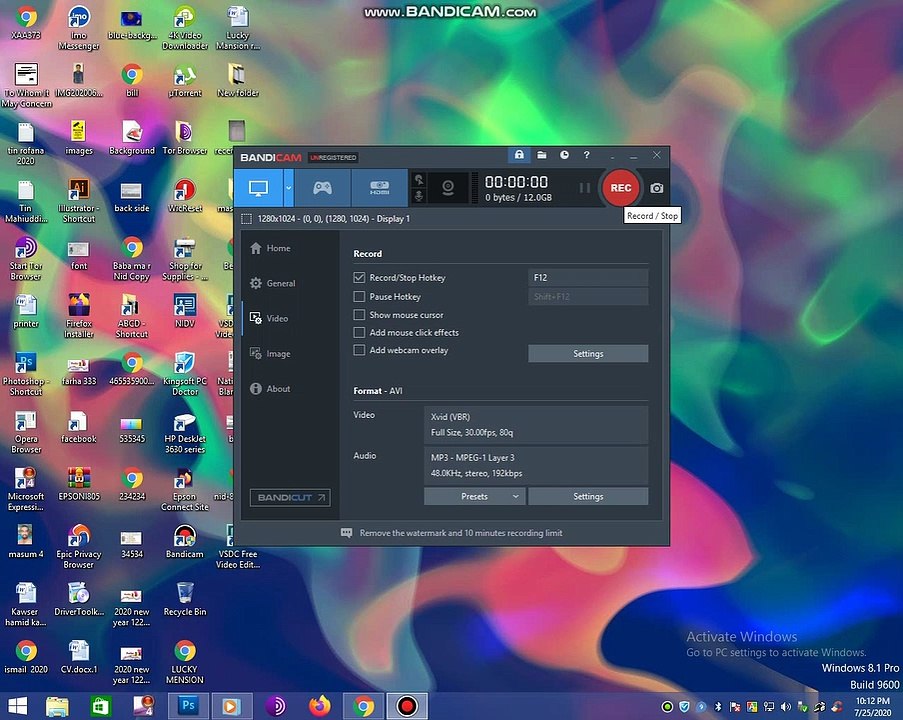This screenshot has width=903, height=720.
Task: Select the Tor Browser desktop icon
Action: (x=184, y=138)
